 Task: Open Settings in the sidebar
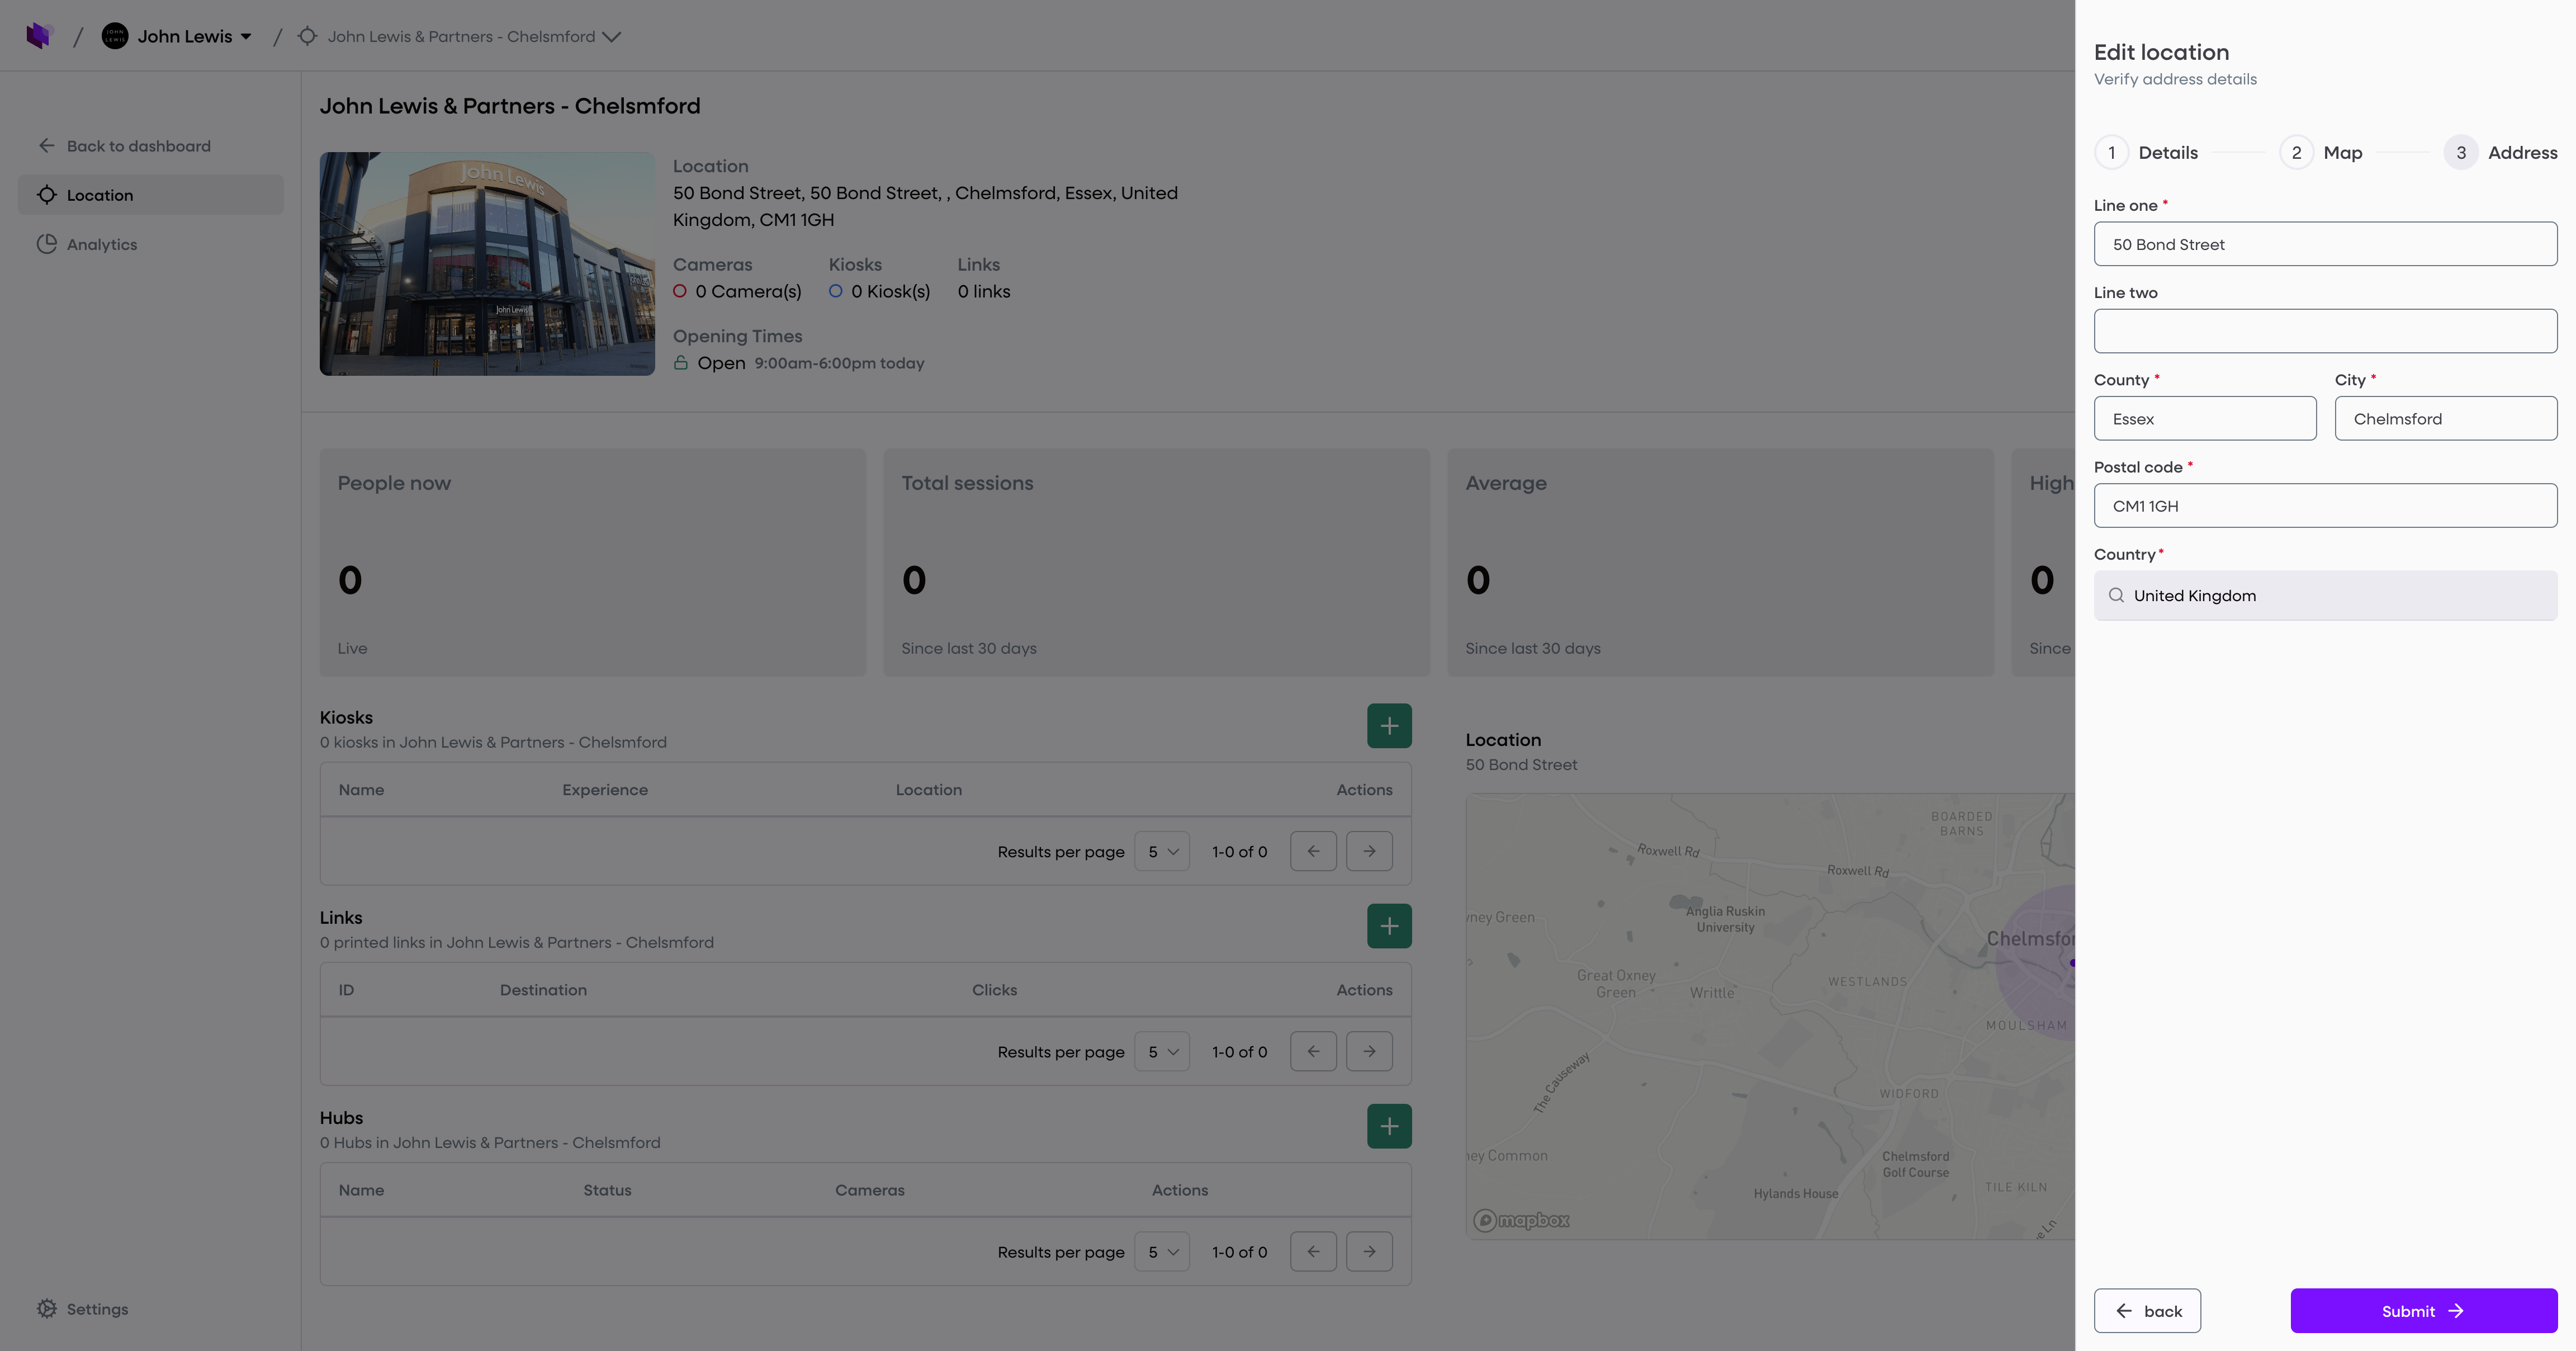[x=83, y=1309]
